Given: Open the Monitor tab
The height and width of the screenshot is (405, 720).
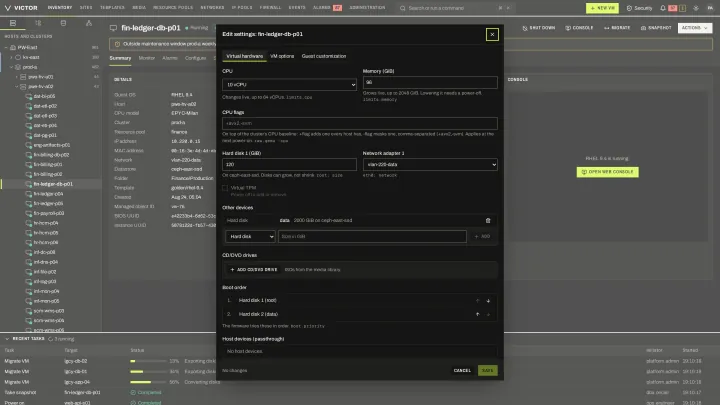Looking at the screenshot, I should tap(147, 58).
